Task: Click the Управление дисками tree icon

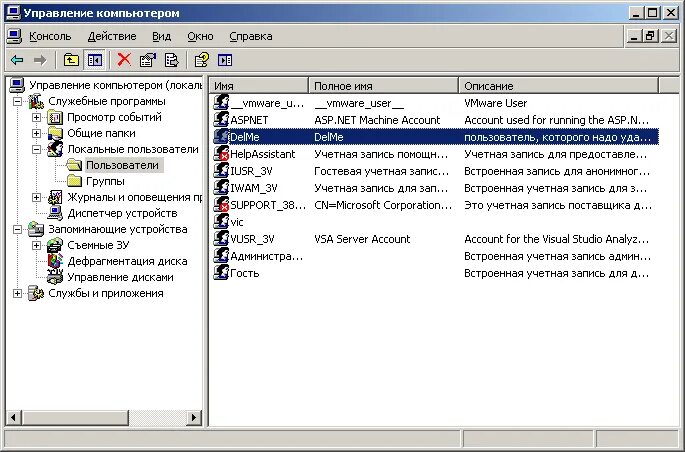Action: pos(55,277)
